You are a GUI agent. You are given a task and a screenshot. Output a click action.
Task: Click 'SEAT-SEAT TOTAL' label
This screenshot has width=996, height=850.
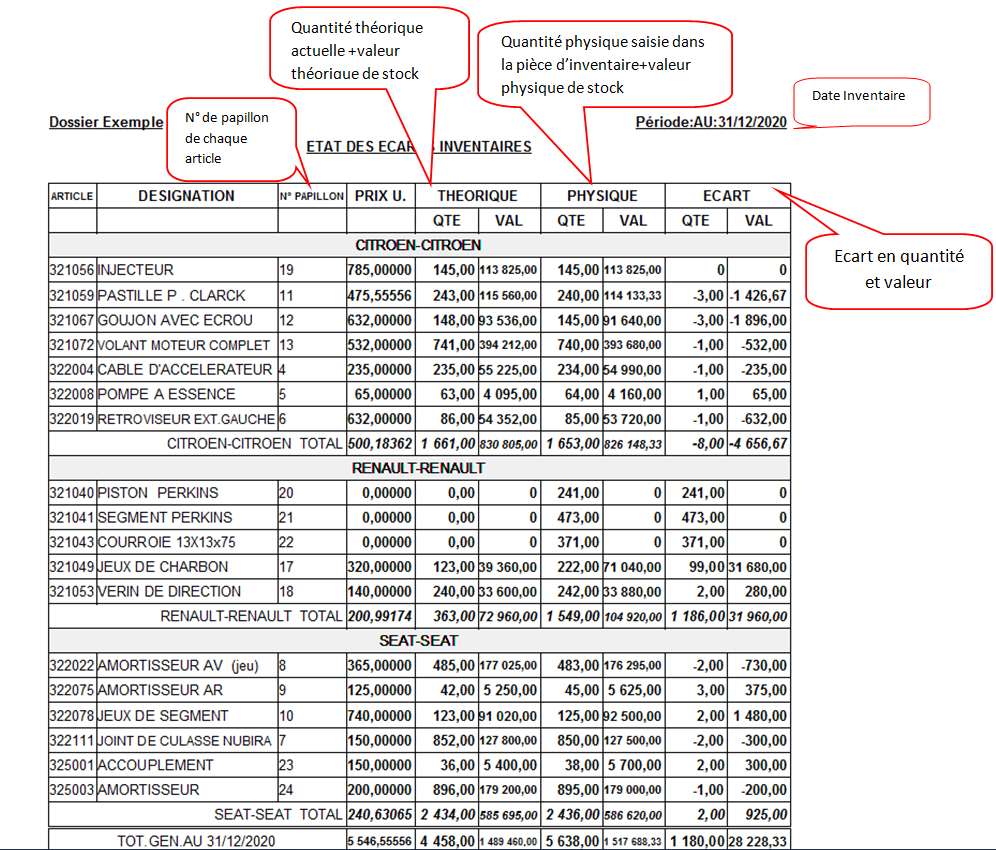[x=278, y=814]
